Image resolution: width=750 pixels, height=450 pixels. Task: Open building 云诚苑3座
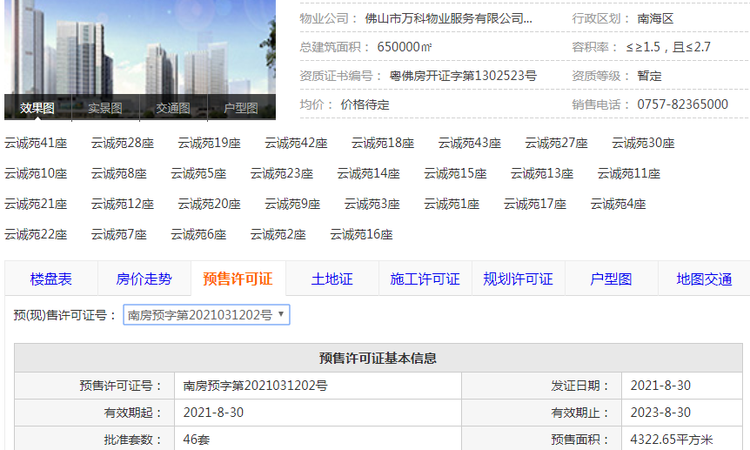(x=372, y=204)
